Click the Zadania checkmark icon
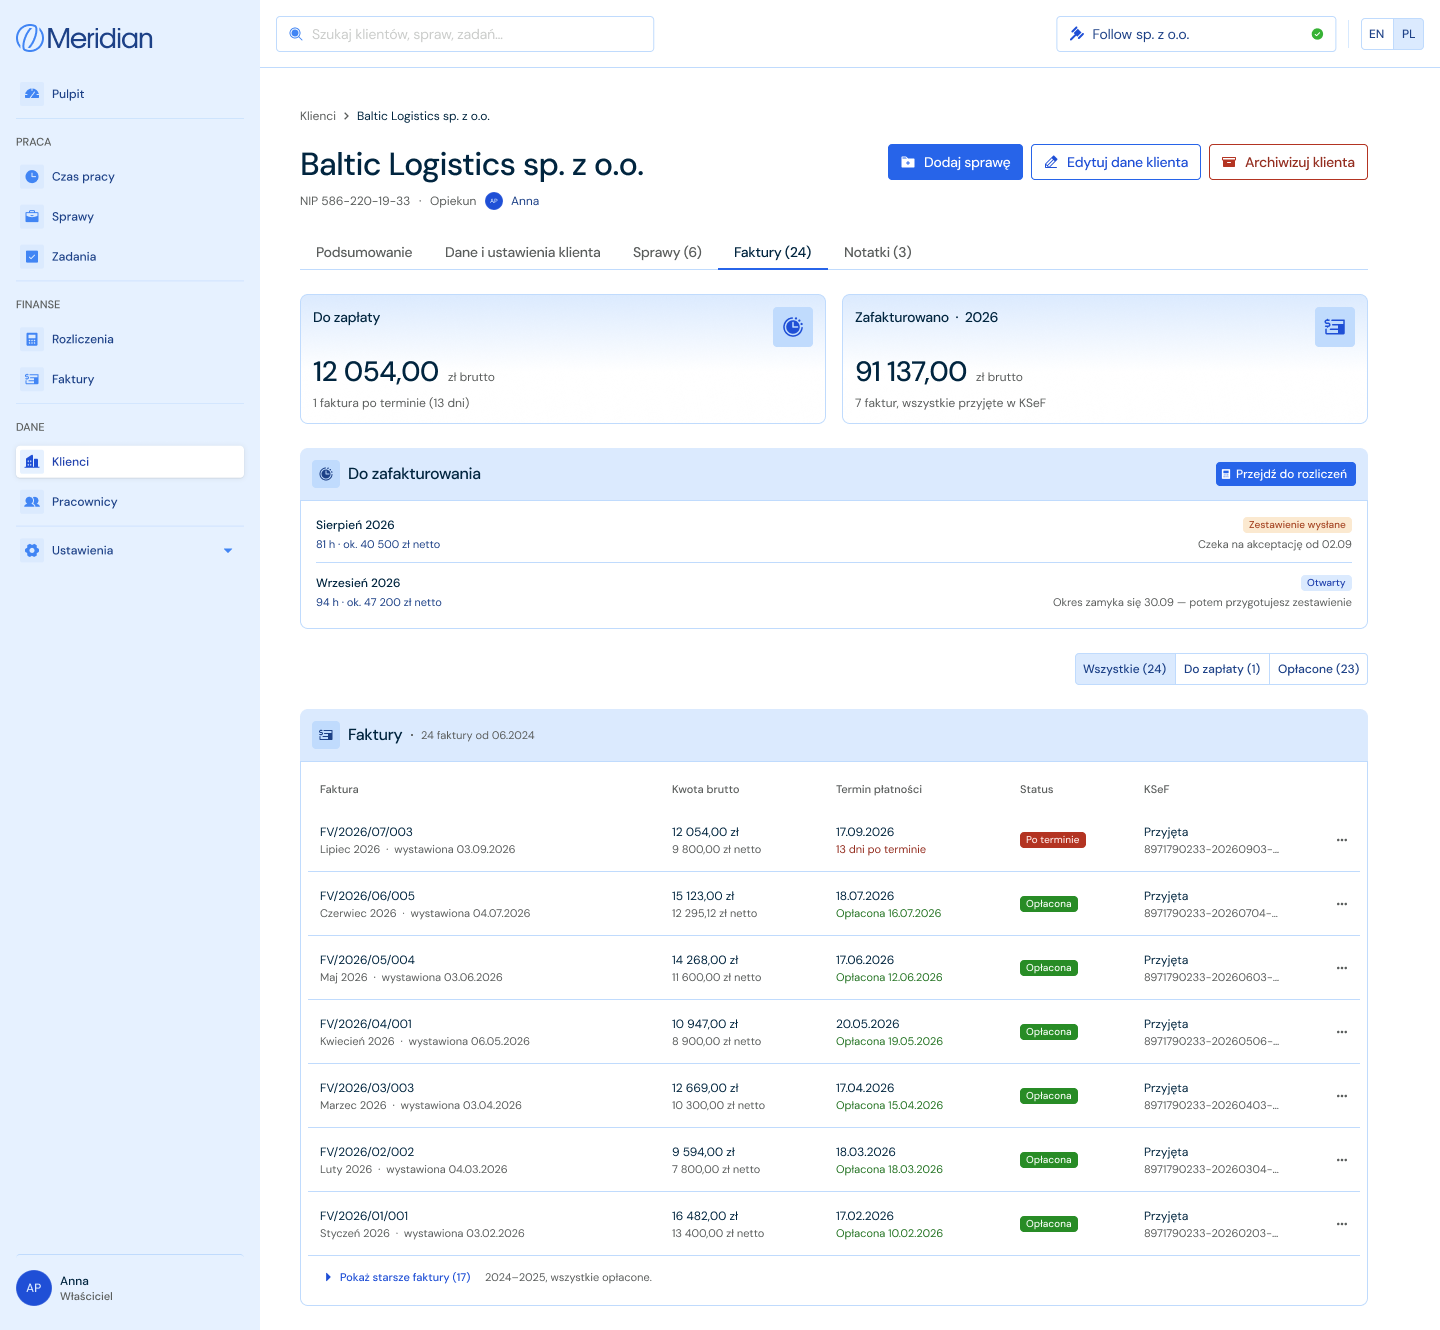The height and width of the screenshot is (1330, 1440). [32, 257]
